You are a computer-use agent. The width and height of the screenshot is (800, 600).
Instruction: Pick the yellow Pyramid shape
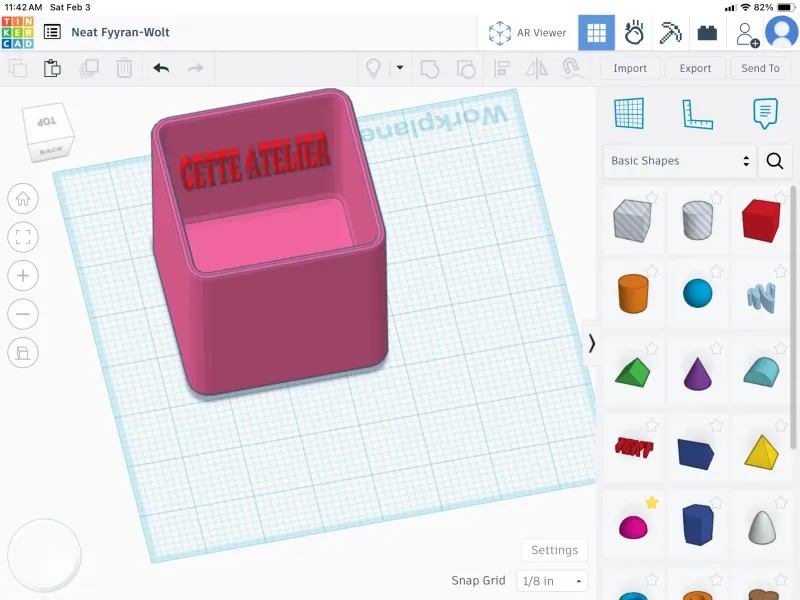(762, 452)
